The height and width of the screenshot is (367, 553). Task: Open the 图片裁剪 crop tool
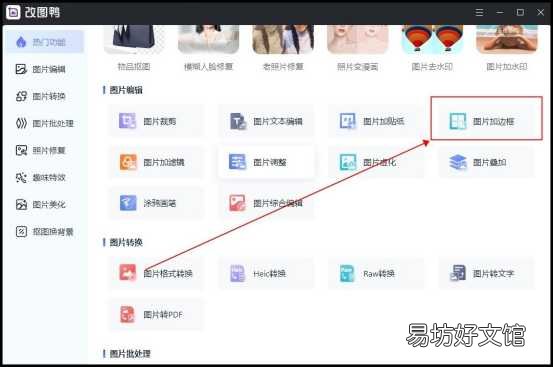click(x=156, y=121)
